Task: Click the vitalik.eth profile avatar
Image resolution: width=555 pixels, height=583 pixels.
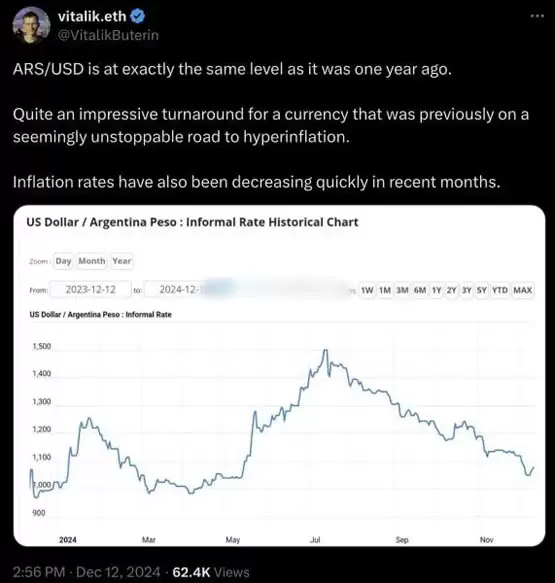Action: tap(32, 25)
